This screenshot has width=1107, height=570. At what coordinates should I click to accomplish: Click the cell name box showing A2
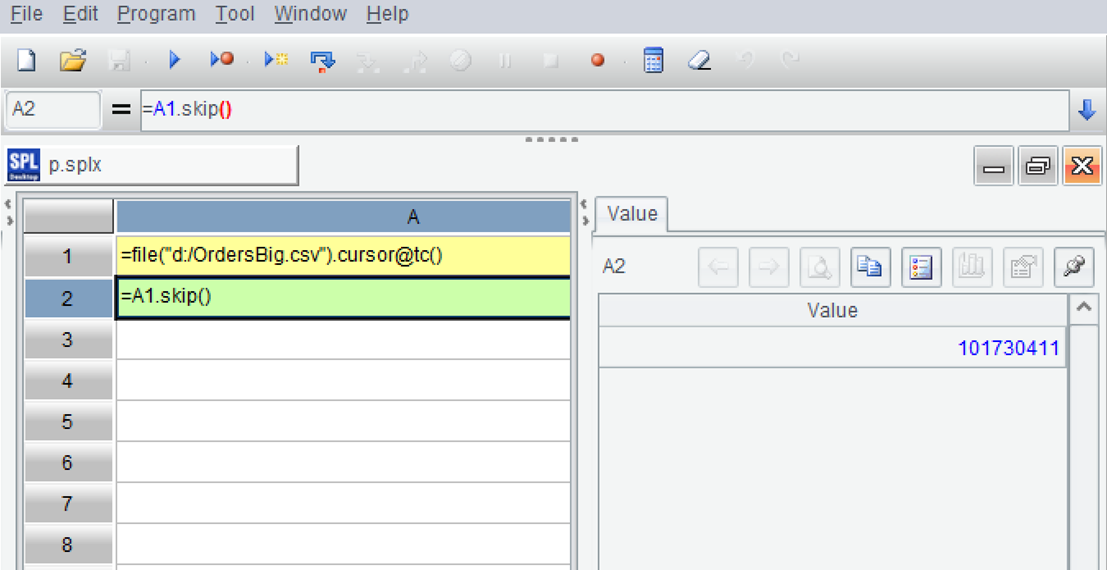click(x=53, y=110)
